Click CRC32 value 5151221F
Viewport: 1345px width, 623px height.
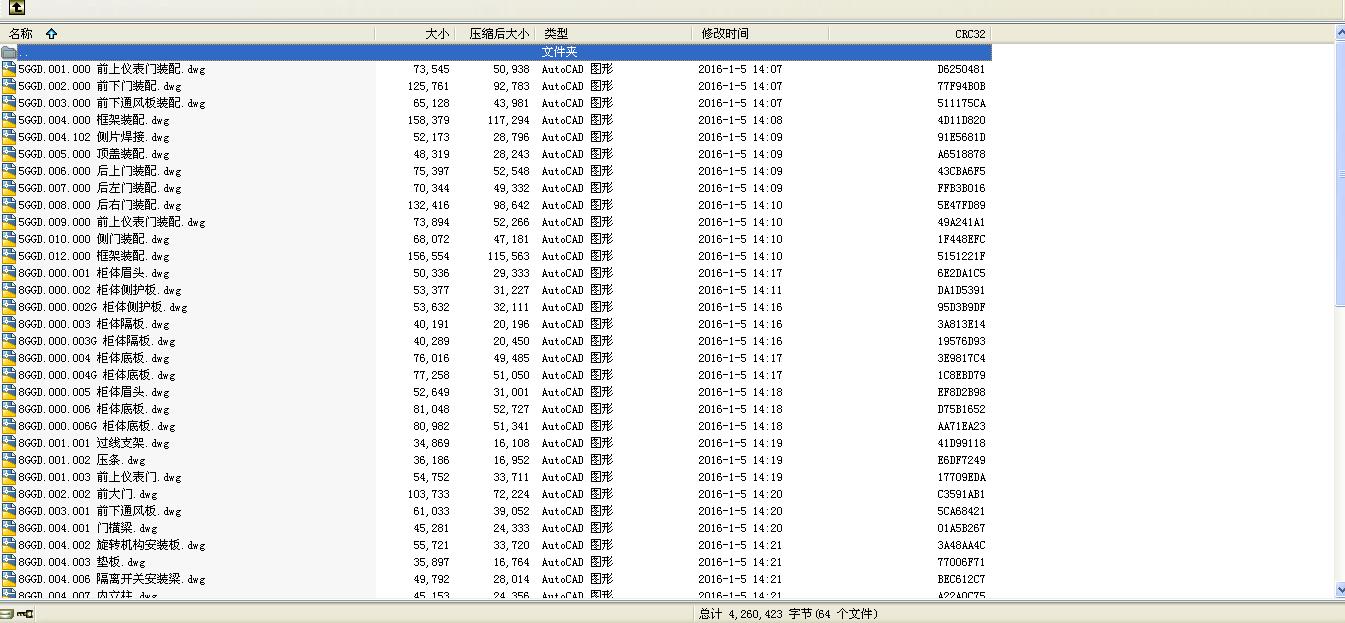(x=961, y=256)
